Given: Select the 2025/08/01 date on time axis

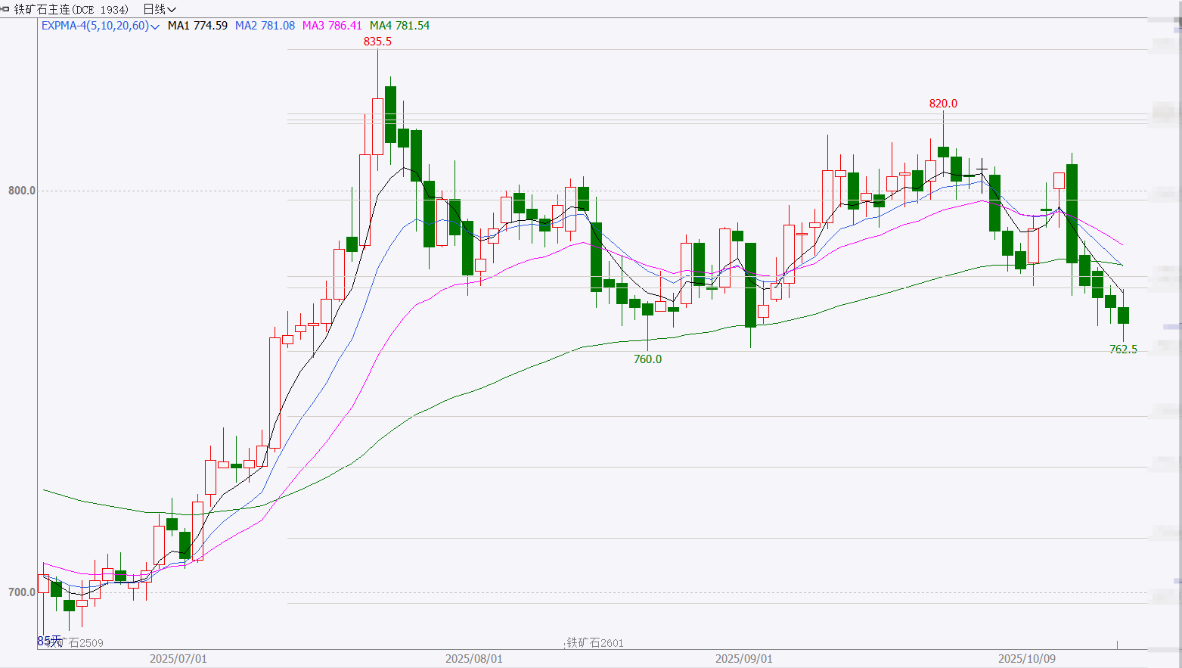Looking at the screenshot, I should 473,659.
